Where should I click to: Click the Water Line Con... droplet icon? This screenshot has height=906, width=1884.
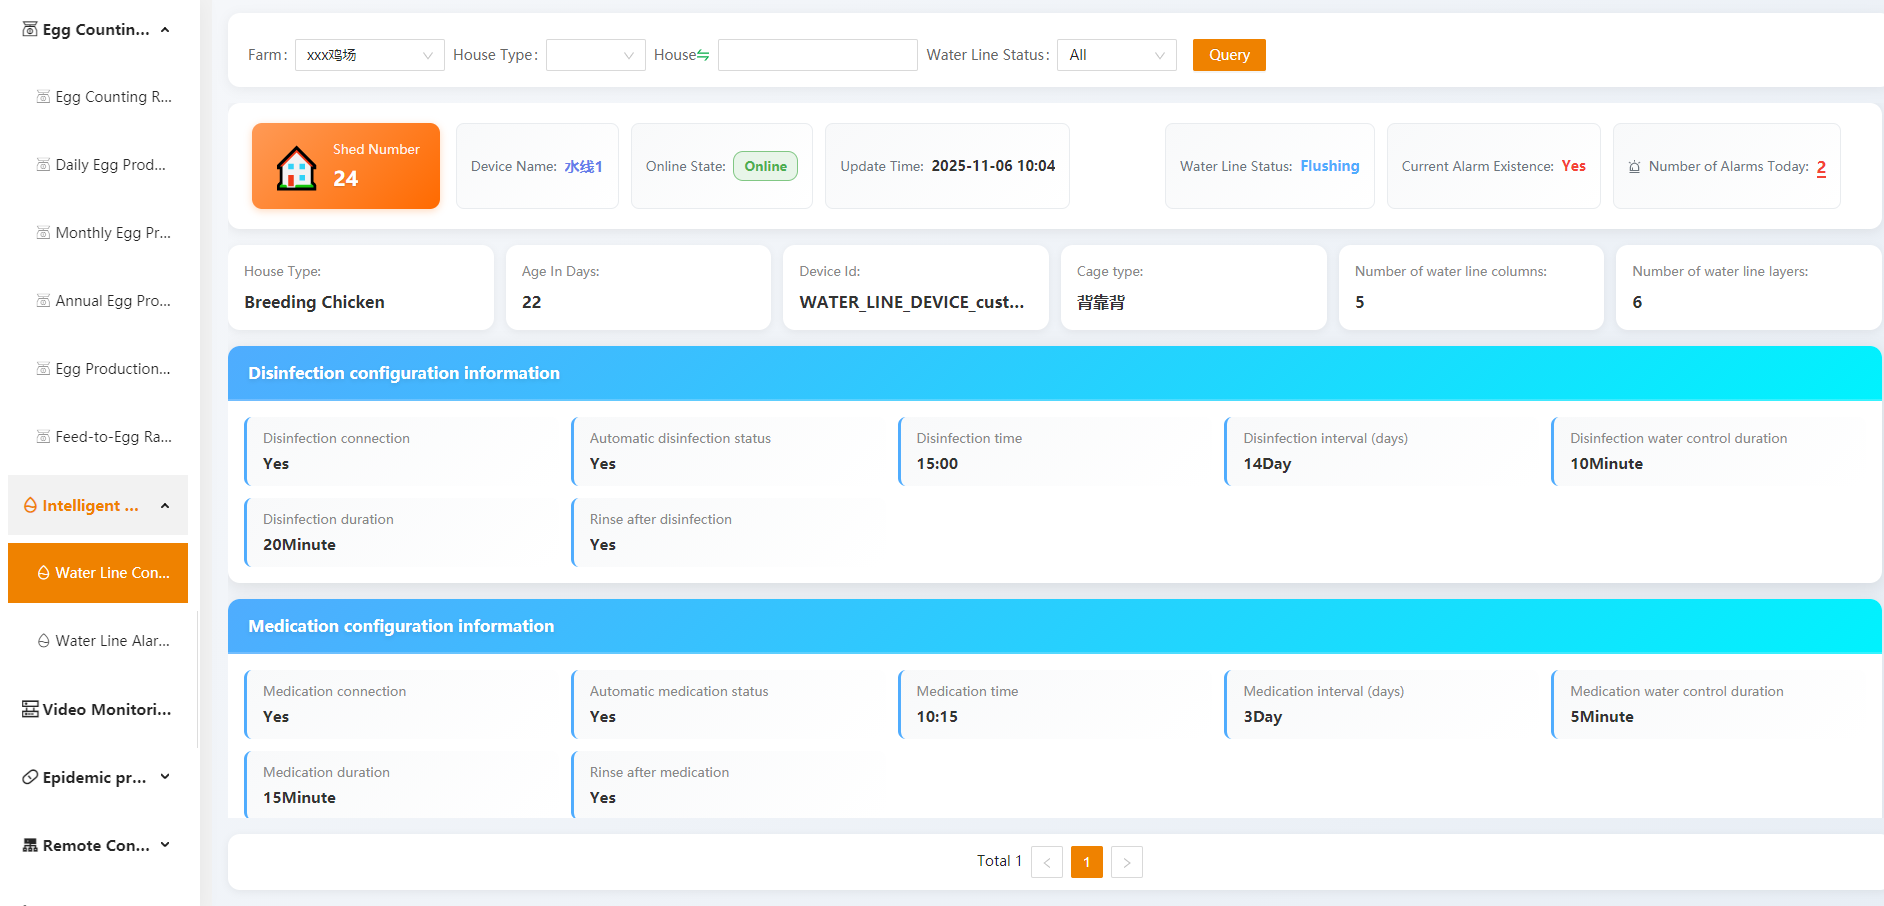[44, 573]
